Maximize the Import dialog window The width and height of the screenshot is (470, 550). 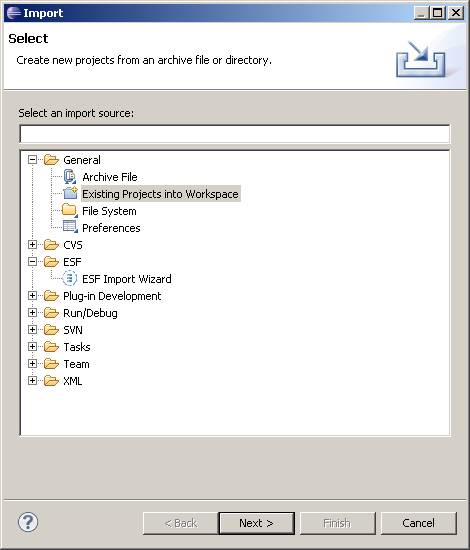tap(438, 13)
